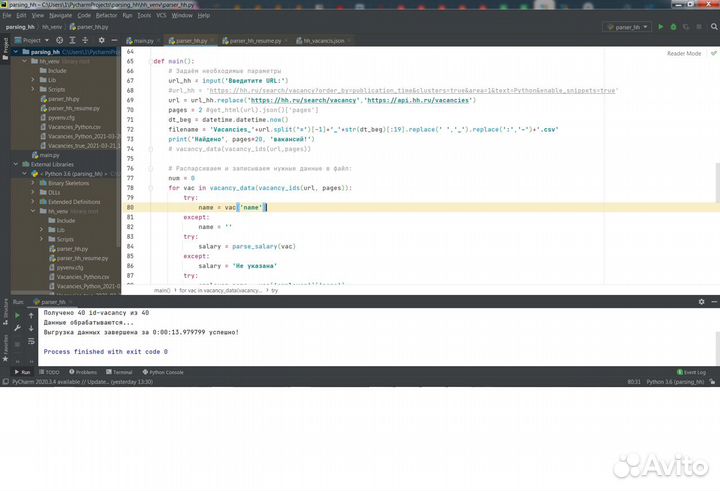
Task: Collapse the first hh_venv folder in the tree
Action: (x=25, y=61)
